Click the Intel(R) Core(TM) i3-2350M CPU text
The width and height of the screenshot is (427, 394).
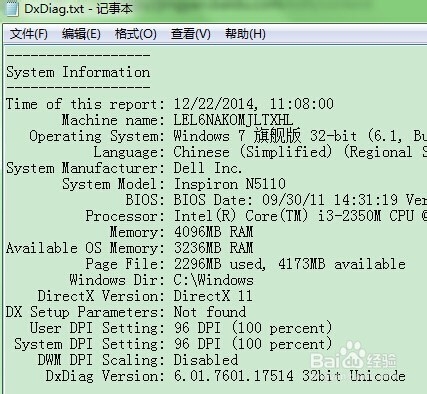(x=294, y=216)
